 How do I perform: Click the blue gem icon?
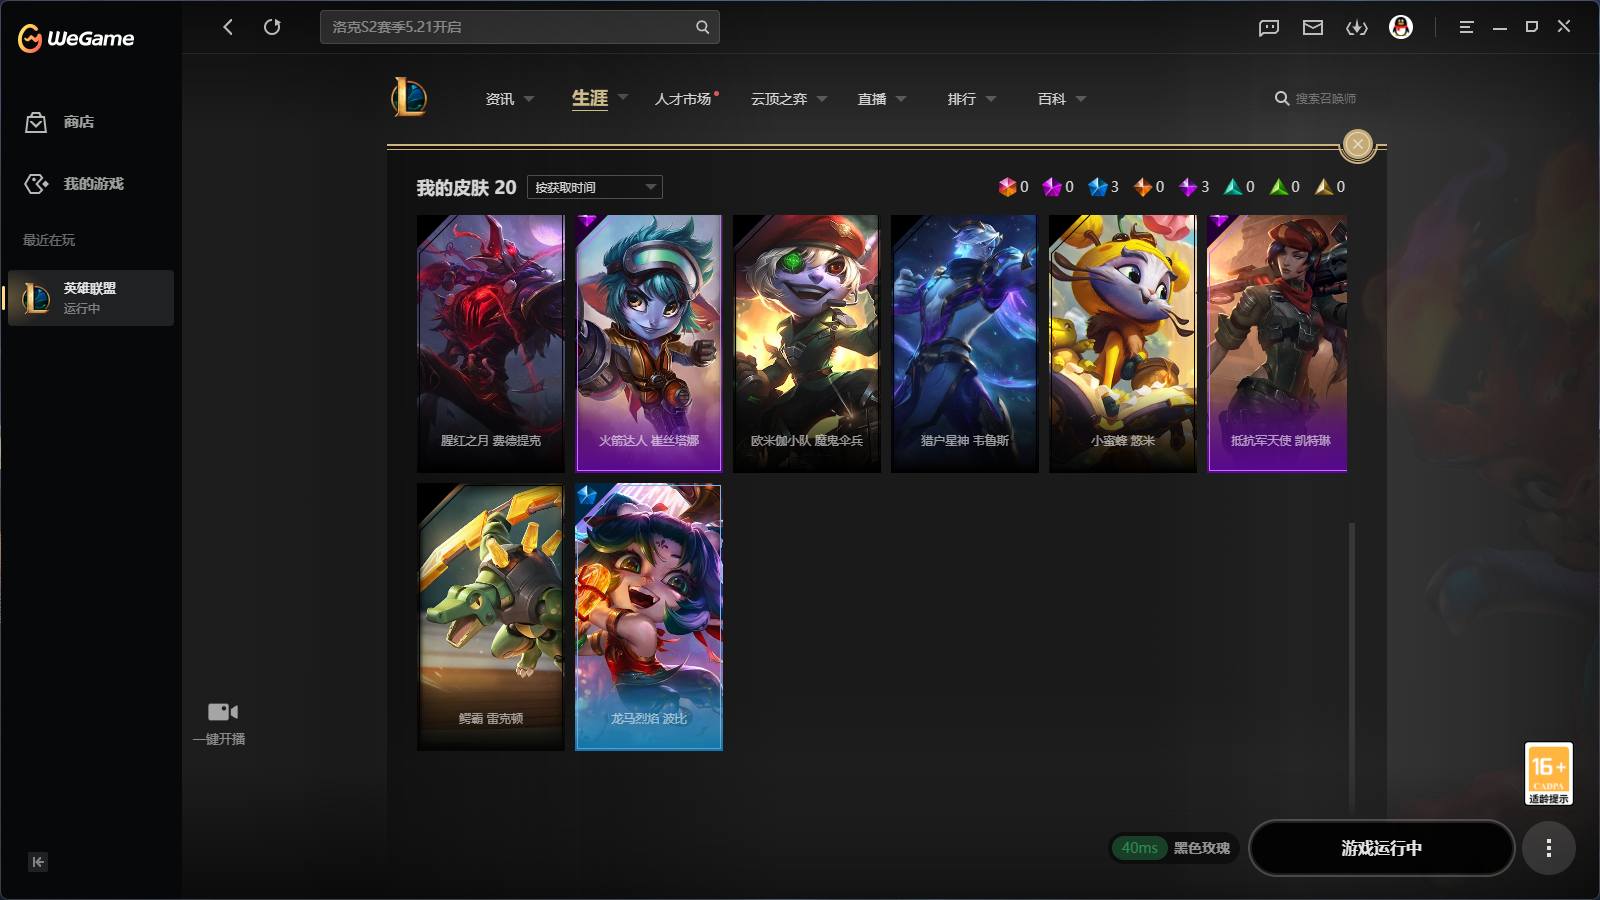click(x=1098, y=187)
